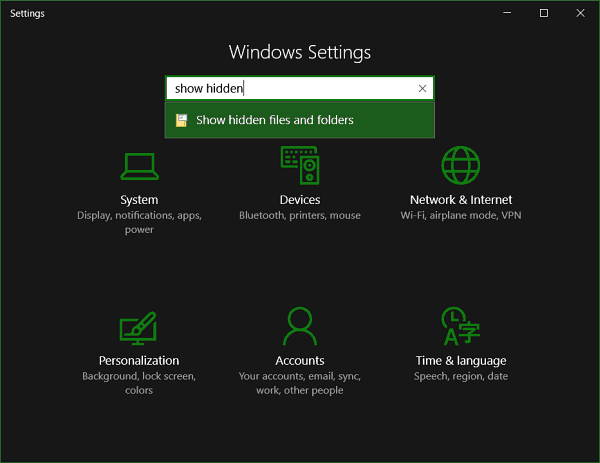
Task: Click the System heading text
Action: pos(139,200)
